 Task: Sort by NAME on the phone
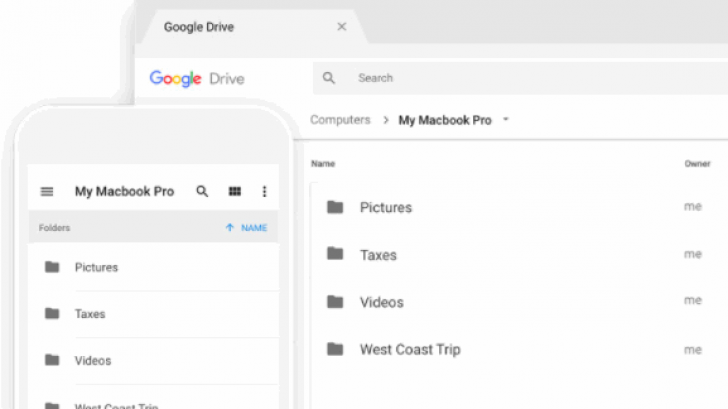click(254, 228)
